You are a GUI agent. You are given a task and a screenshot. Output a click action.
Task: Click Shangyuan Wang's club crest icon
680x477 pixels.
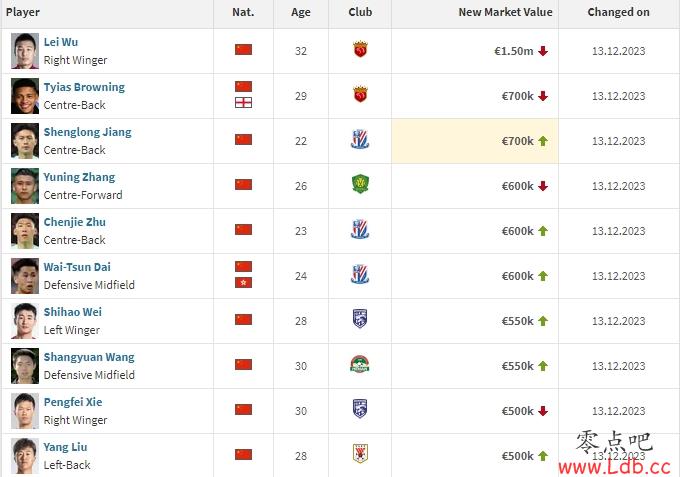360,364
